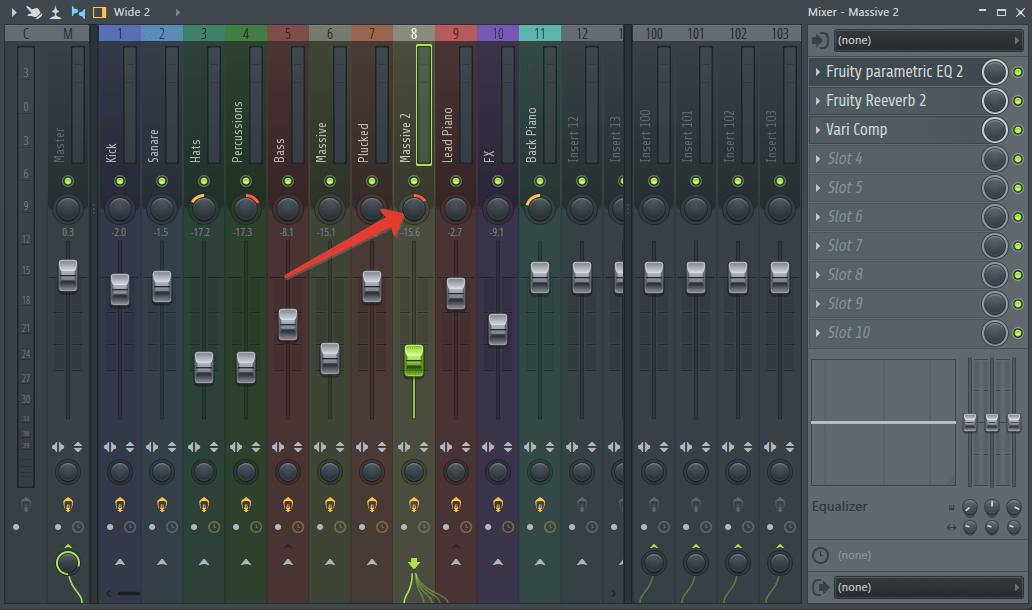This screenshot has height=610, width=1032.
Task: Disable the Fruity Reeverb 2 effect LED
Action: tap(1018, 101)
